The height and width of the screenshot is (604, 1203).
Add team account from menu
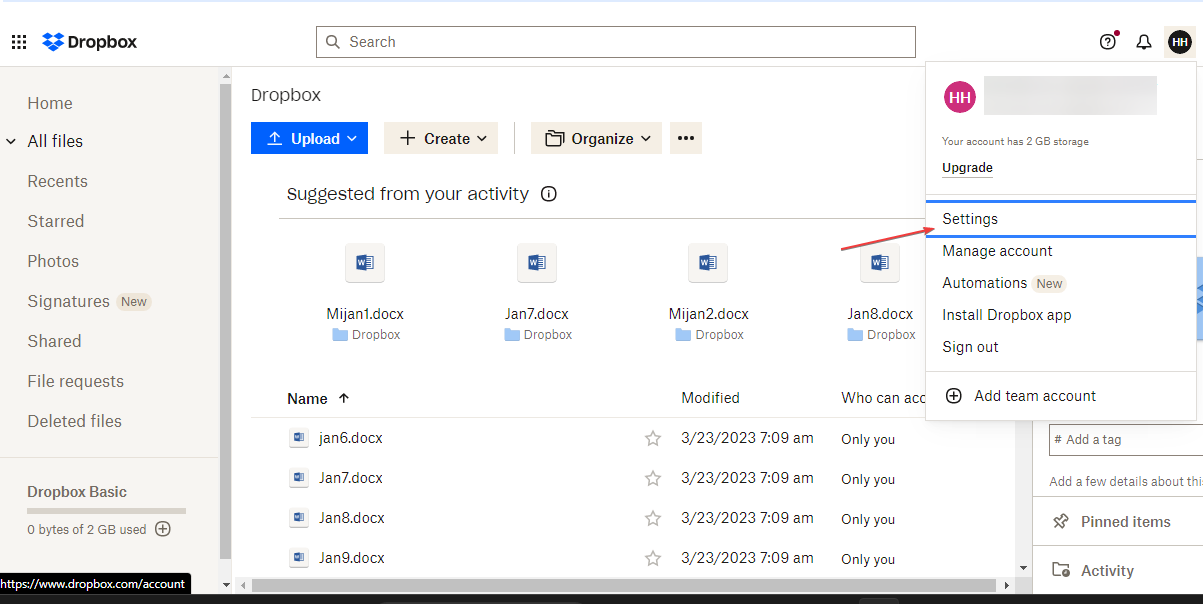pyautogui.click(x=1034, y=396)
